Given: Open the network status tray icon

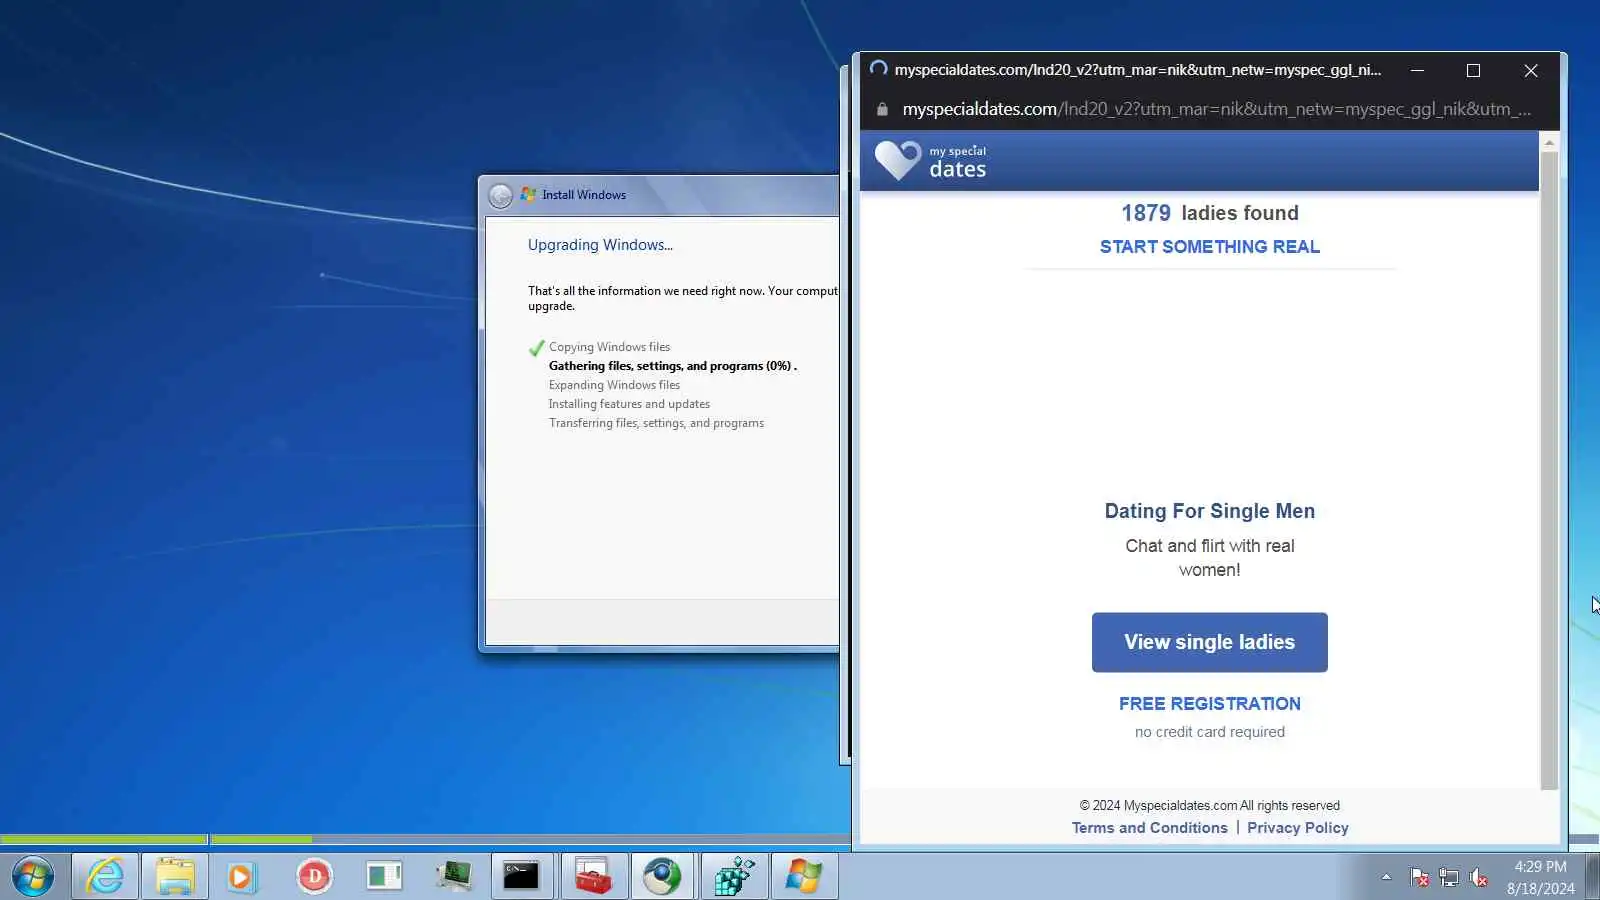Looking at the screenshot, I should click(x=1449, y=878).
